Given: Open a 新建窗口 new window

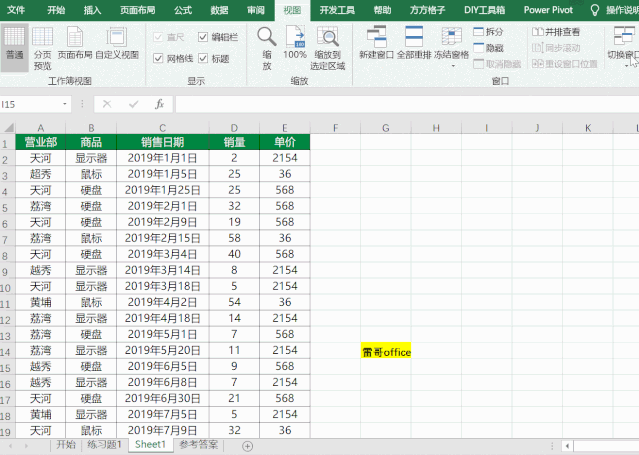Looking at the screenshot, I should click(x=376, y=43).
